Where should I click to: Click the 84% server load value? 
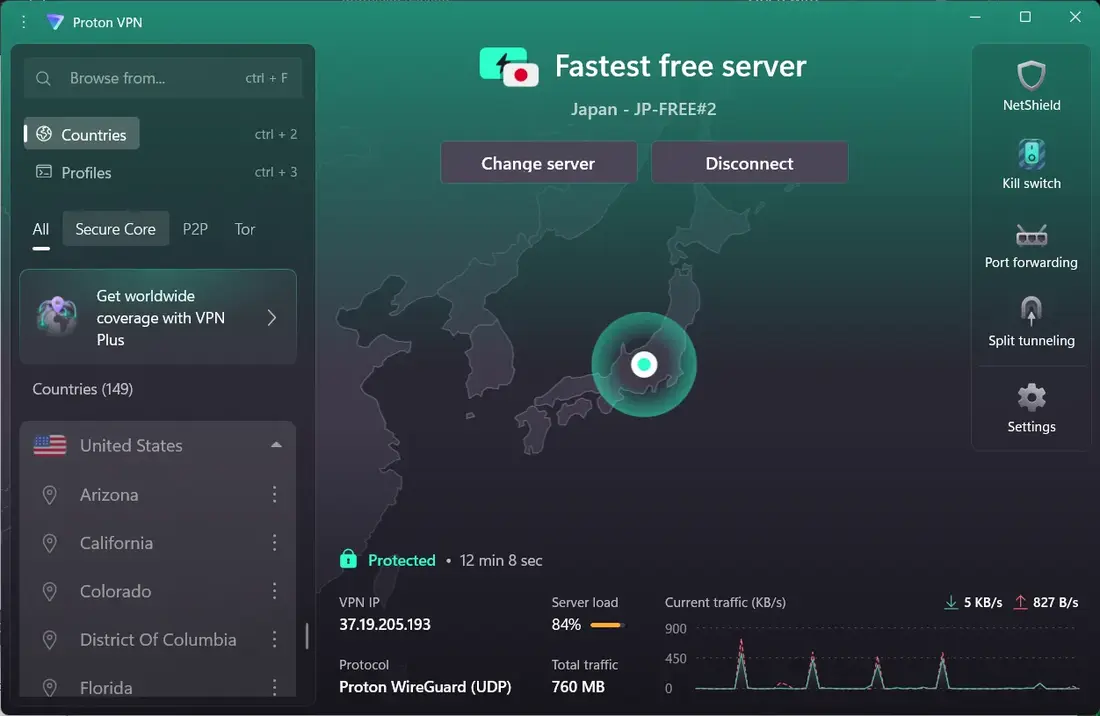[566, 624]
